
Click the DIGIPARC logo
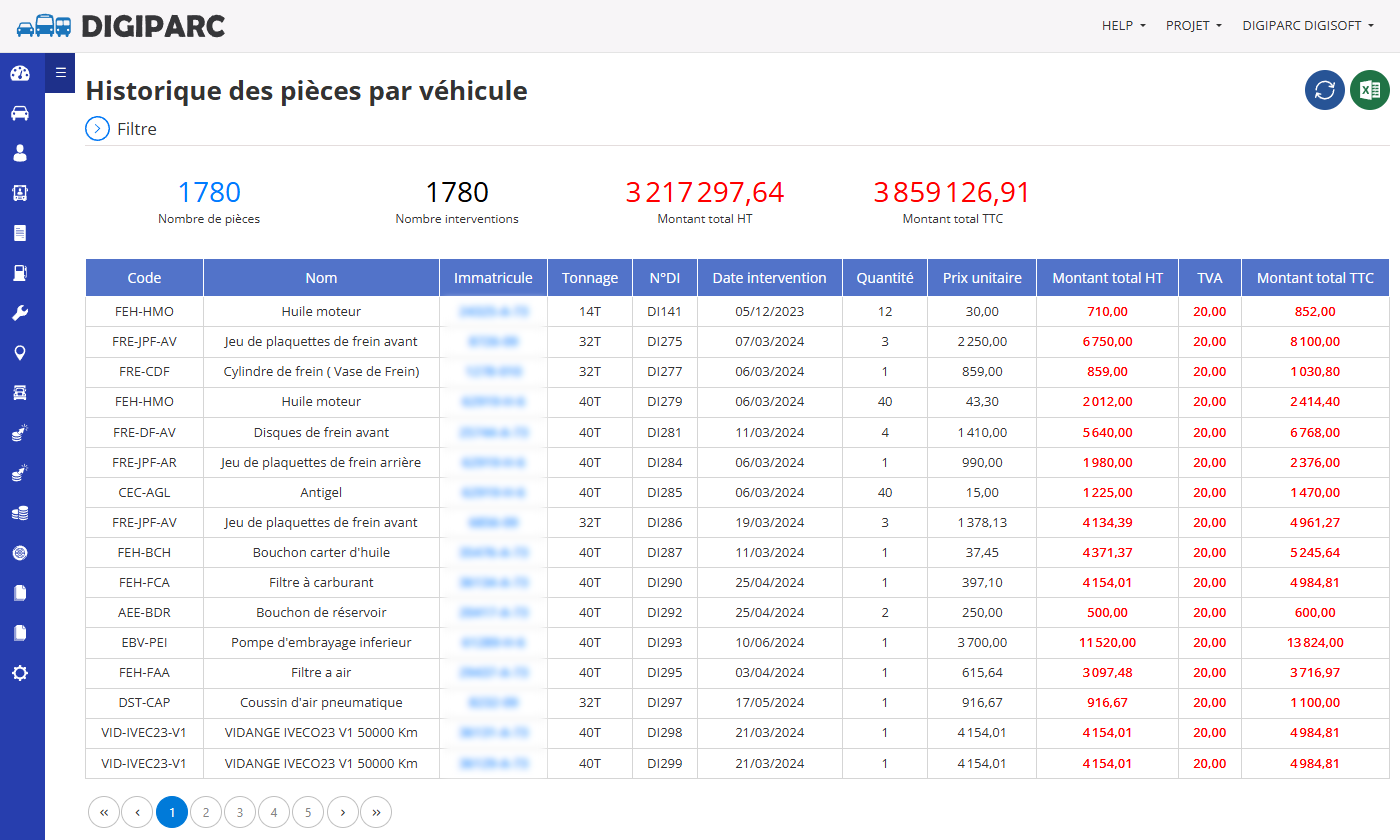pos(120,26)
